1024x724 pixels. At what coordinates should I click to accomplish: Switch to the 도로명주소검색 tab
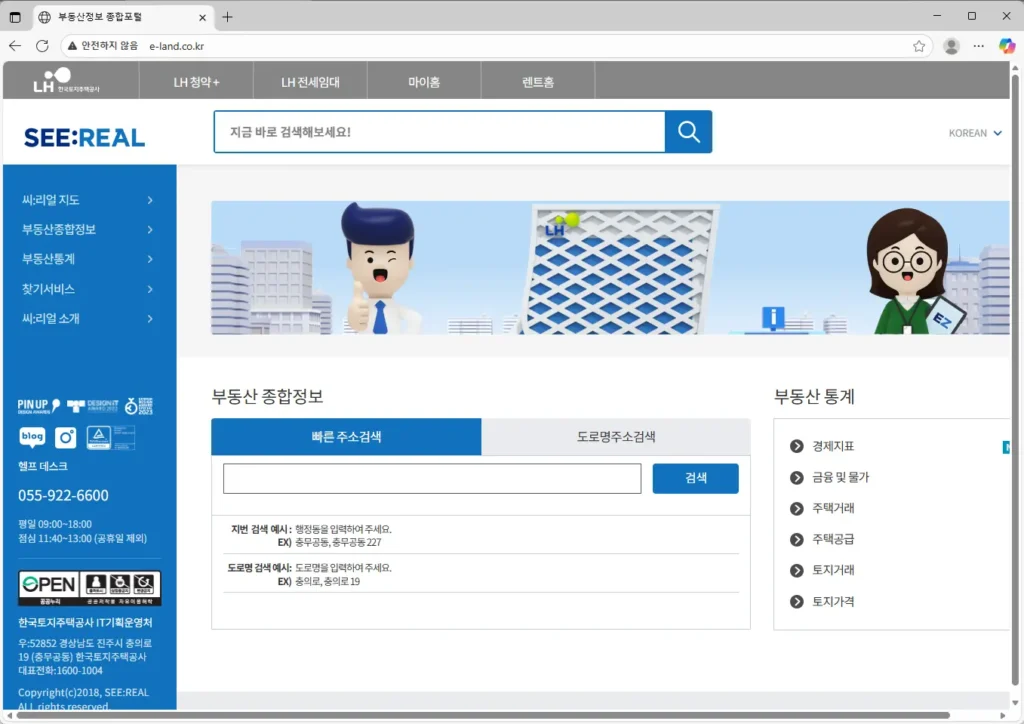pyautogui.click(x=615, y=437)
